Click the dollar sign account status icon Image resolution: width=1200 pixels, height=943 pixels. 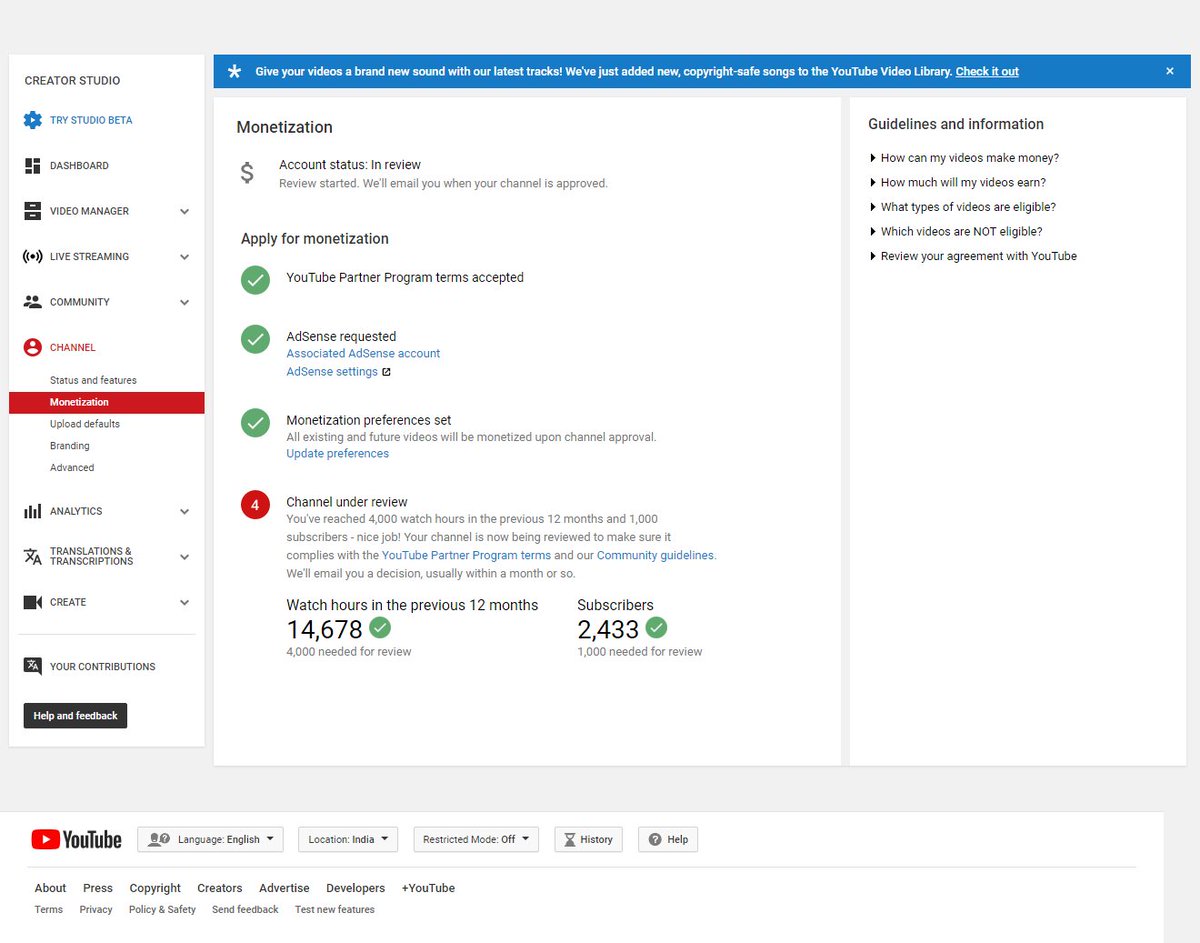247,173
